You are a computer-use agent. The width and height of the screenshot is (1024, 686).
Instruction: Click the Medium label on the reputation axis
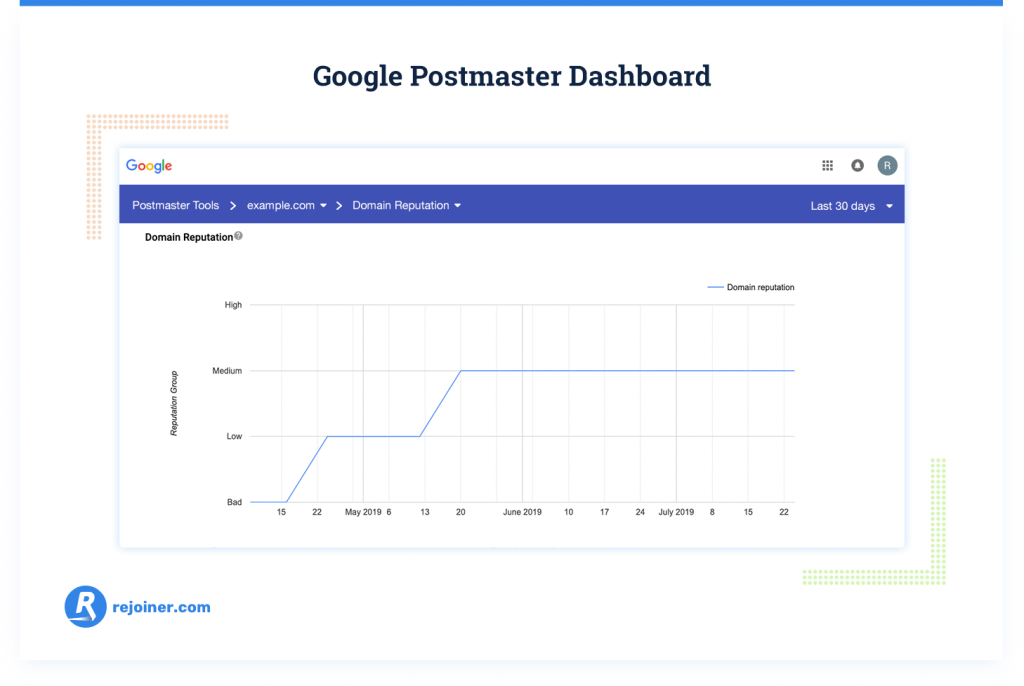click(x=228, y=370)
